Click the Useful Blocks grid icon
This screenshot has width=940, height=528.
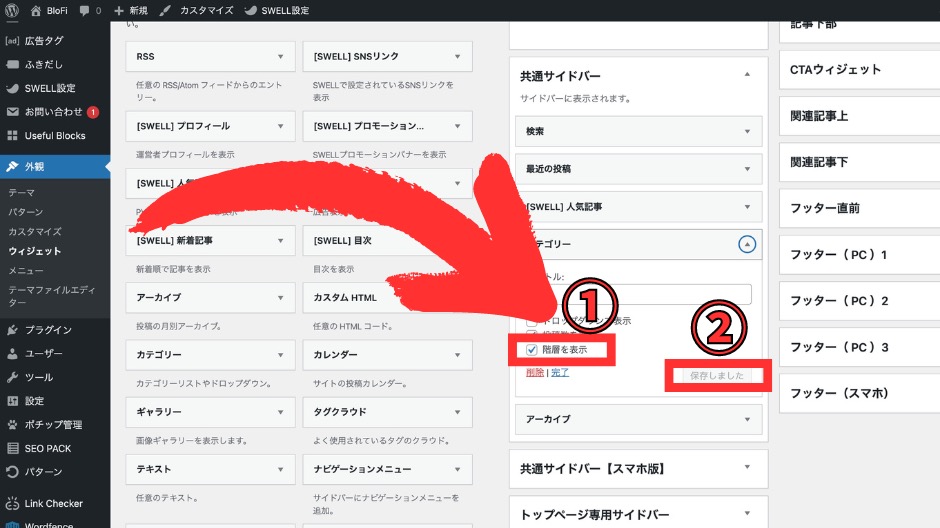pyautogui.click(x=12, y=135)
